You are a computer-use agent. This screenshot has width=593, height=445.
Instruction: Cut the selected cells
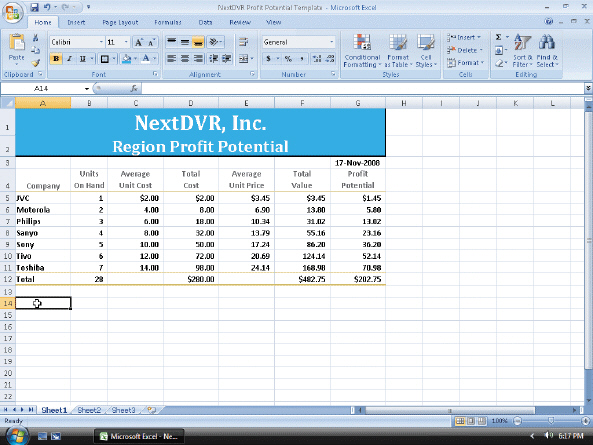[x=36, y=38]
